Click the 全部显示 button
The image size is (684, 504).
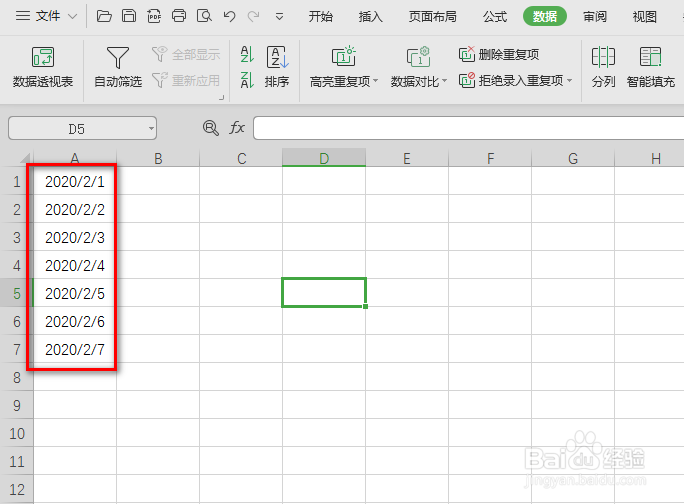point(186,55)
